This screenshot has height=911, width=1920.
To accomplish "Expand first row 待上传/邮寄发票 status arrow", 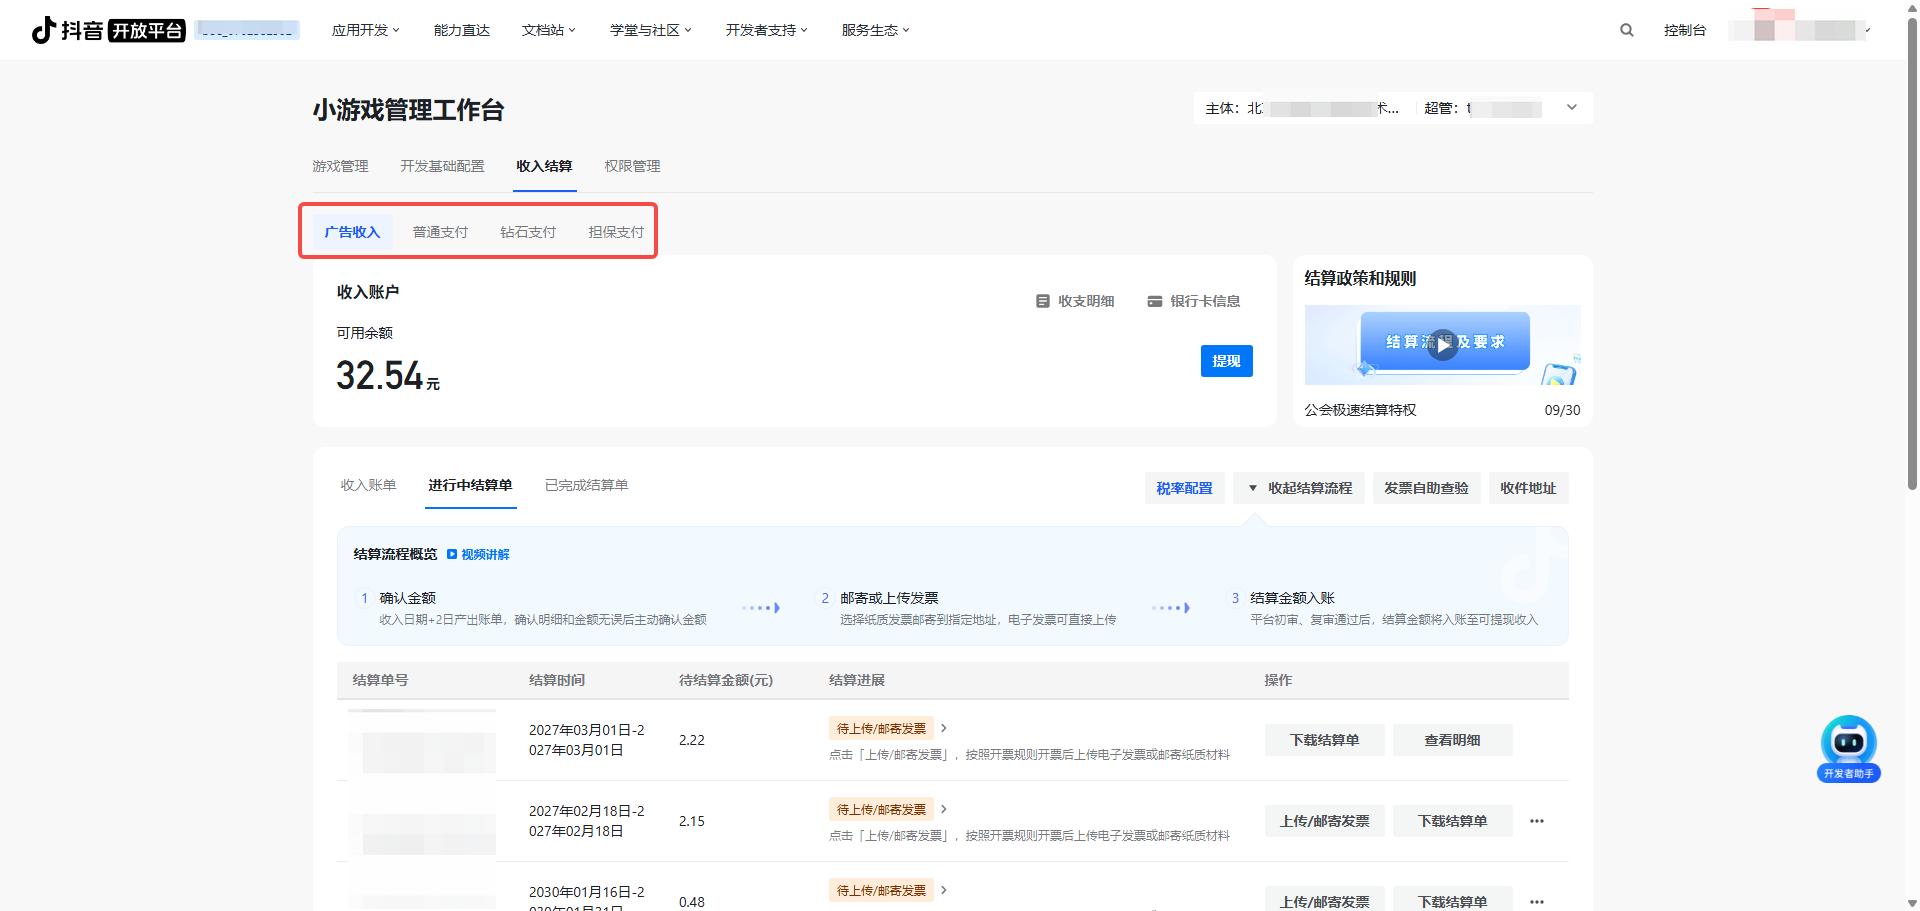I will tap(943, 728).
